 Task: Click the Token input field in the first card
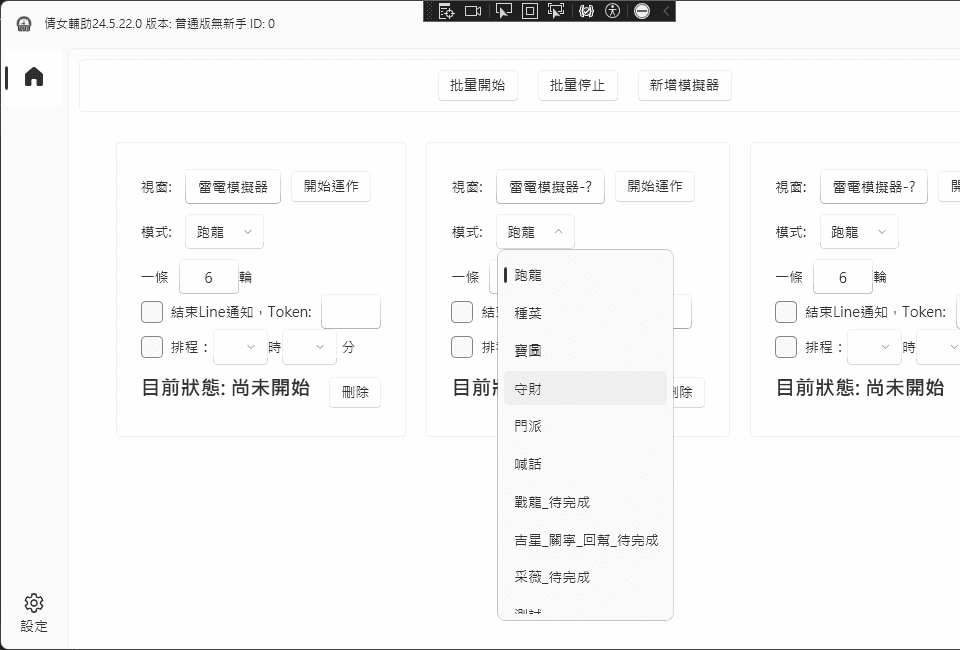(x=351, y=312)
